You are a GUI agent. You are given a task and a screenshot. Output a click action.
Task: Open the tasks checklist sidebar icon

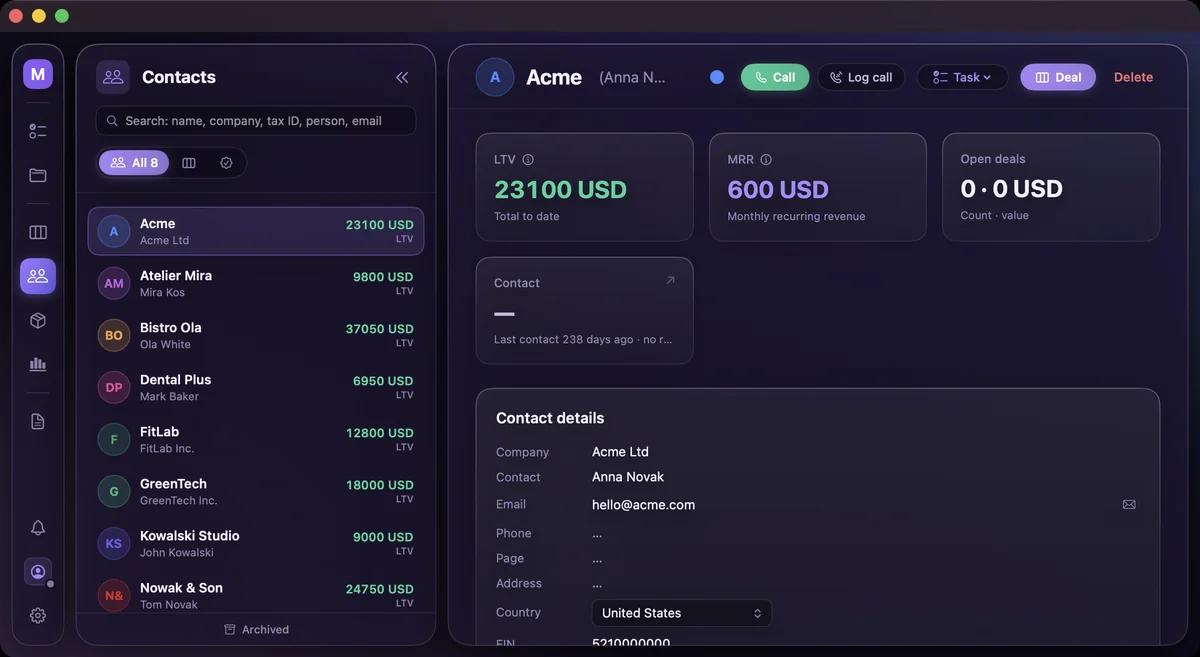coord(38,131)
